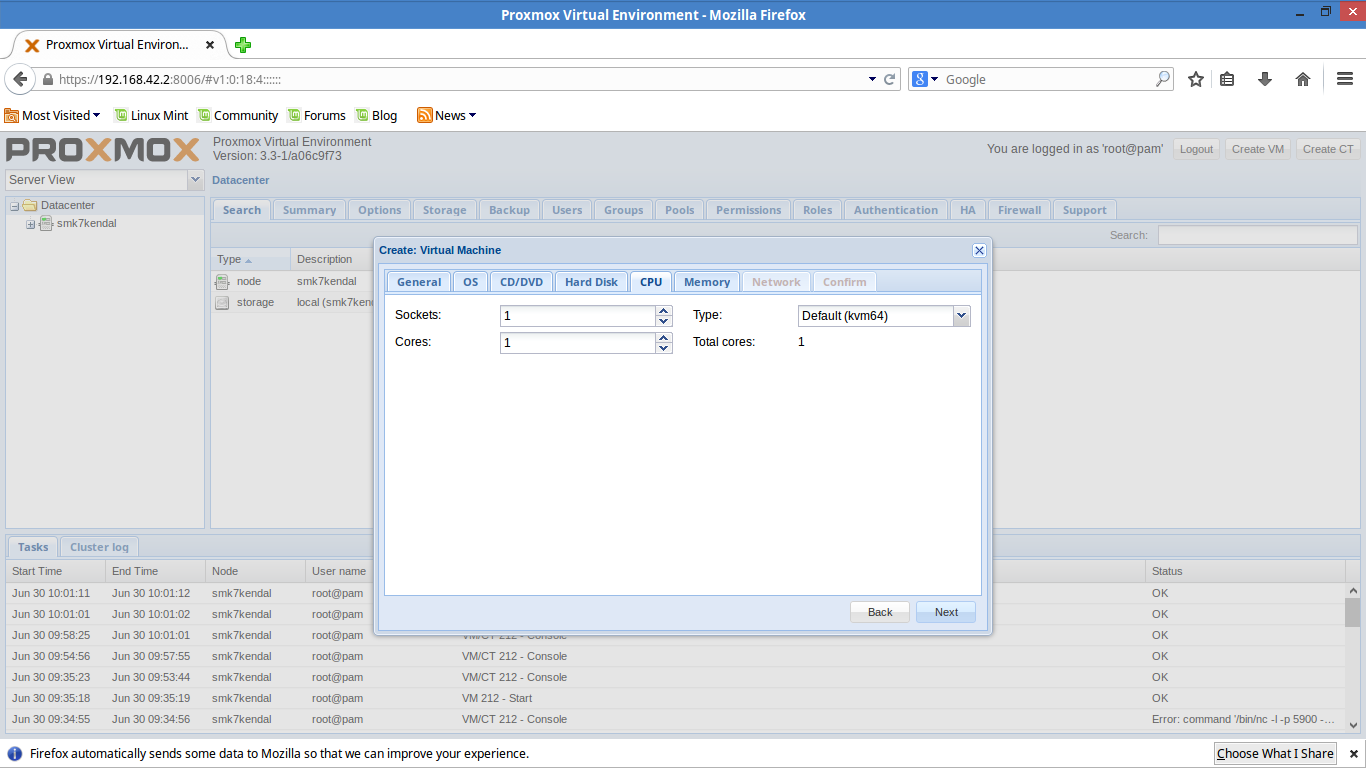Focus the datacenter Search field

pyautogui.click(x=1257, y=235)
